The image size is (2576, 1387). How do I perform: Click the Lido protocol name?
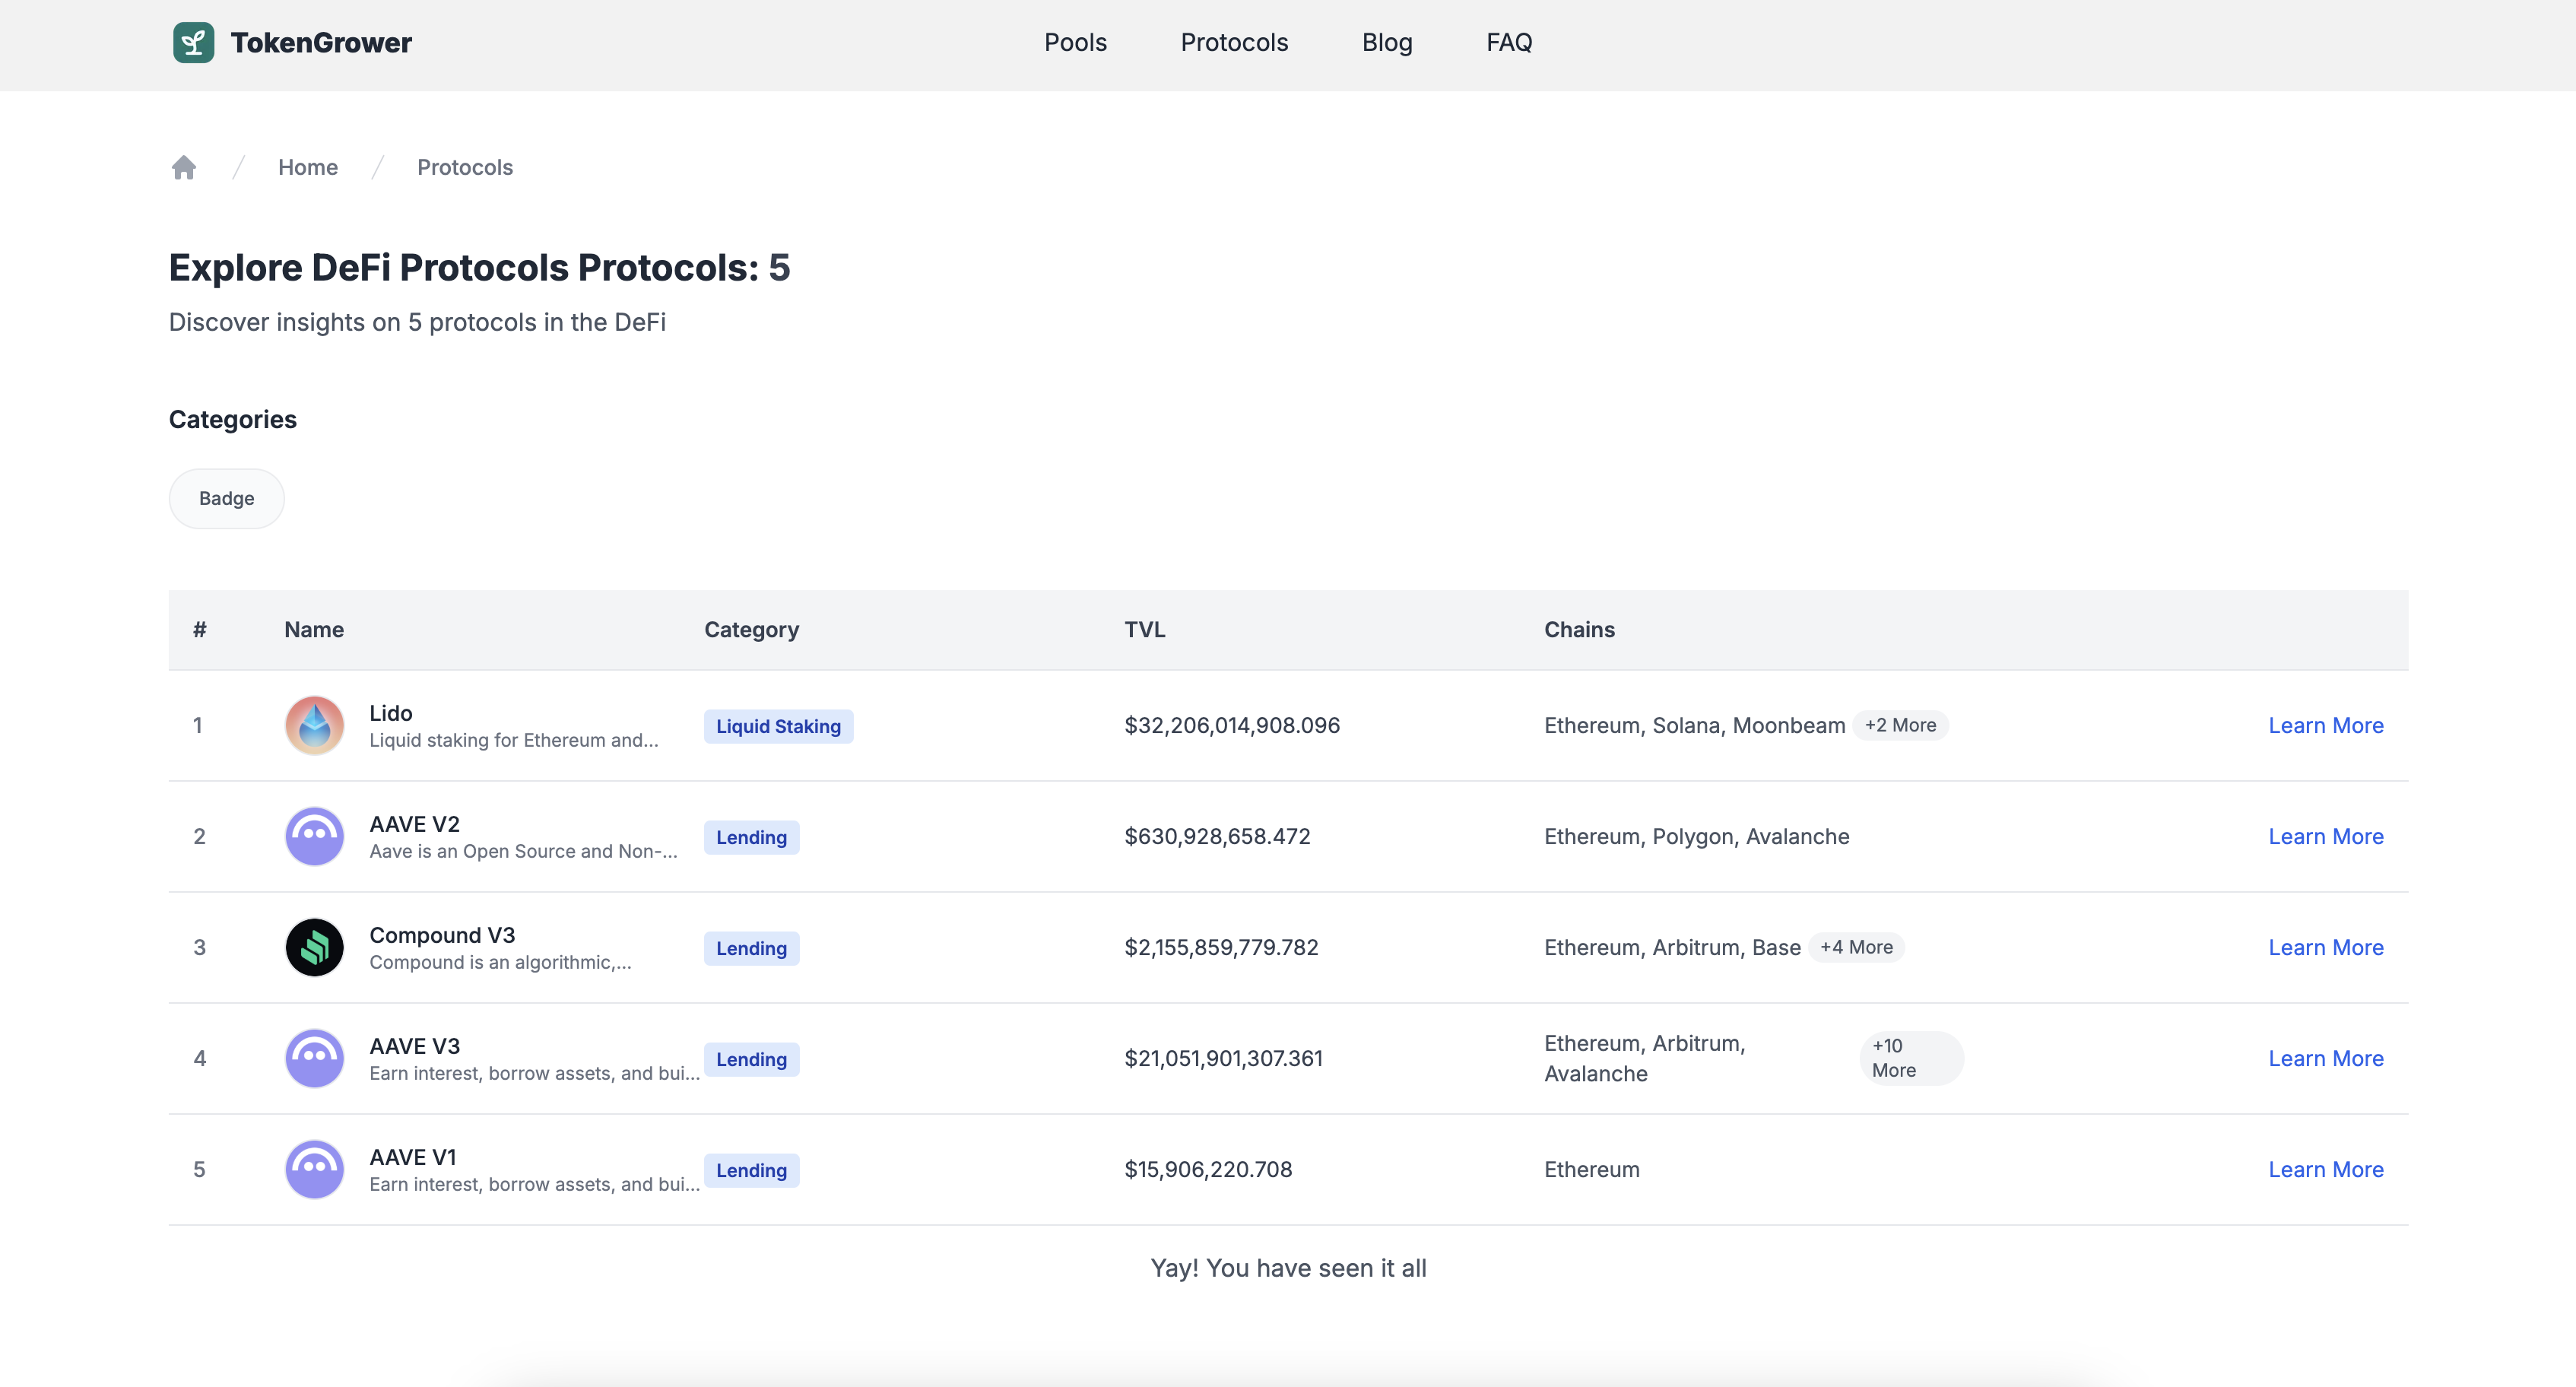point(391,713)
